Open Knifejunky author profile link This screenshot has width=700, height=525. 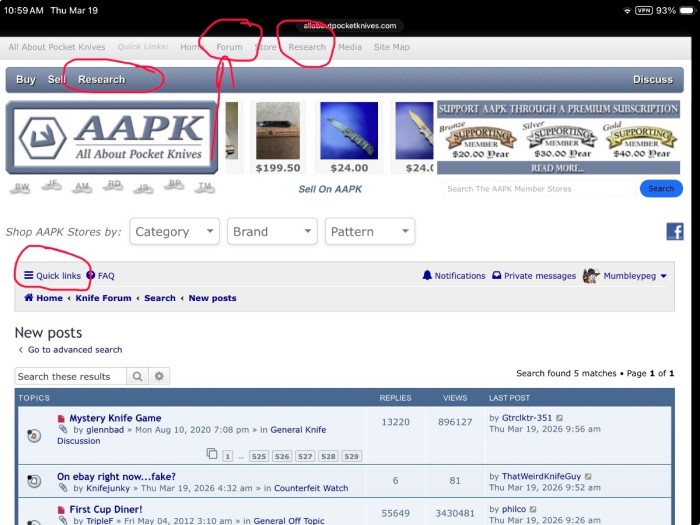pyautogui.click(x=108, y=488)
